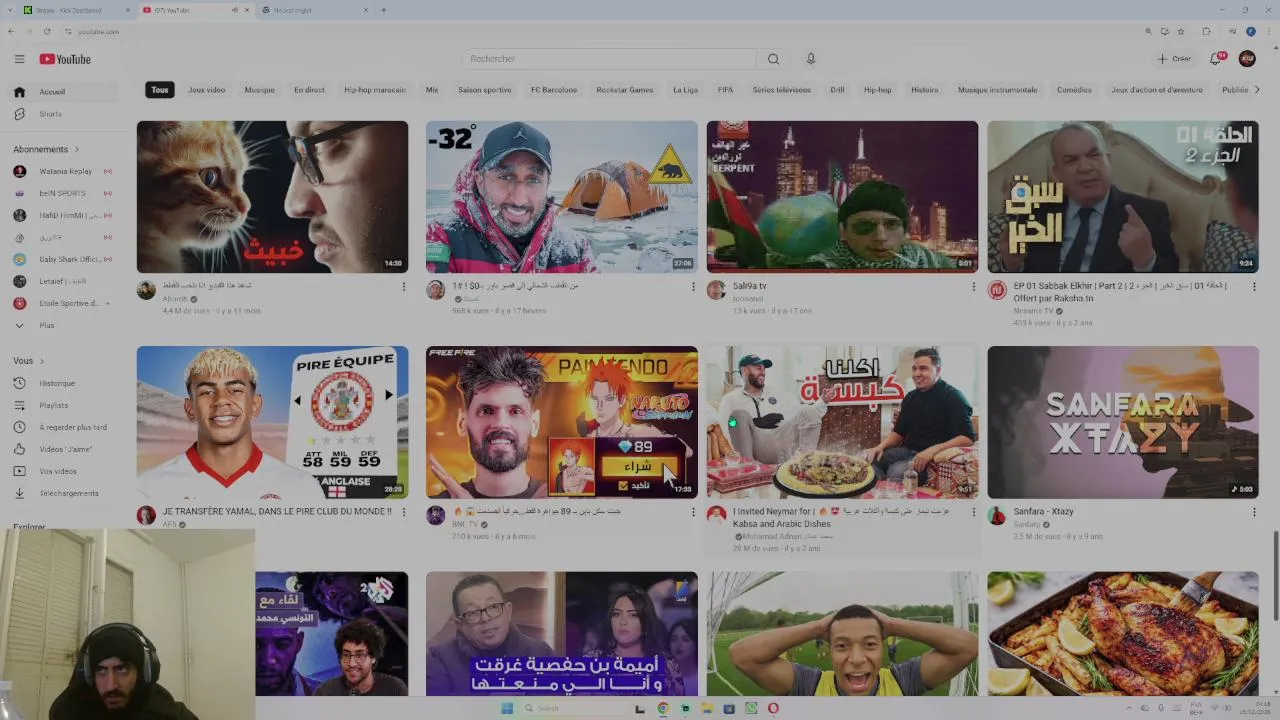Open options menu for Sabbak Elkhir video
This screenshot has height=720, width=1280.
(1254, 286)
